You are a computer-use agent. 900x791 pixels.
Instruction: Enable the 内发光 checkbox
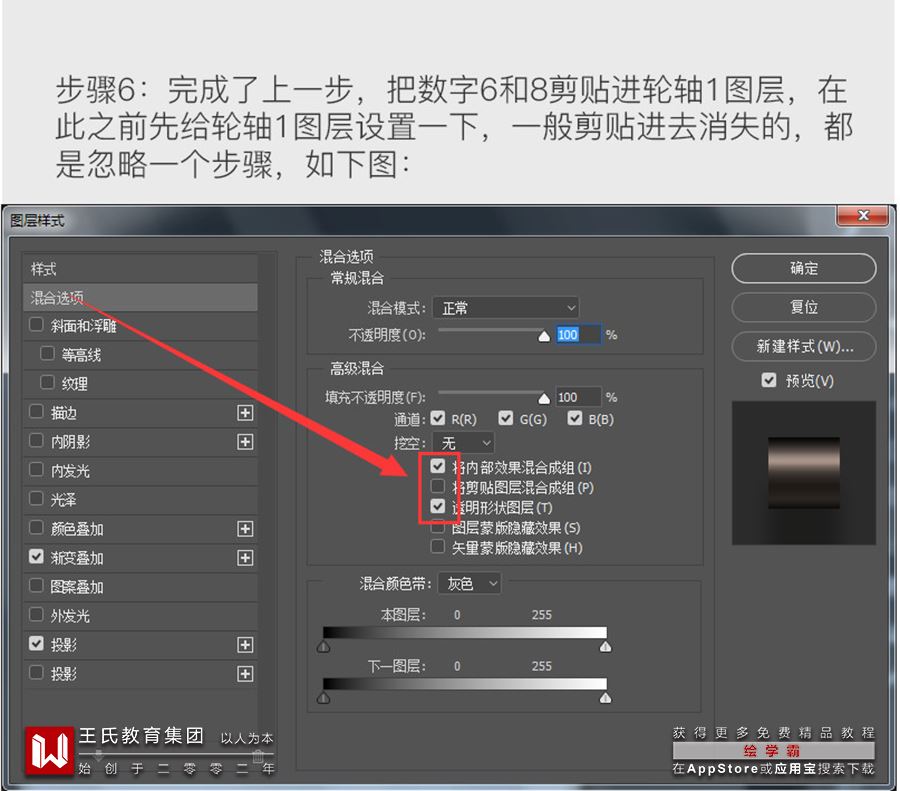[x=36, y=469]
